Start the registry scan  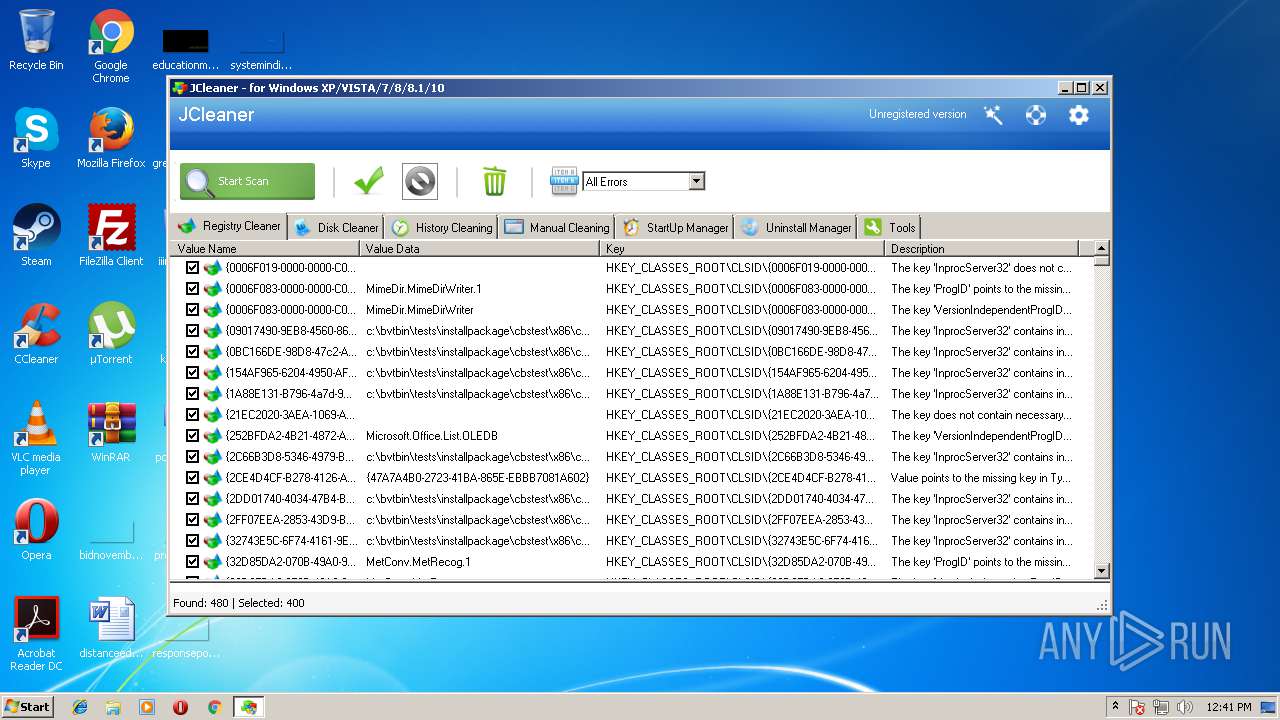(247, 181)
